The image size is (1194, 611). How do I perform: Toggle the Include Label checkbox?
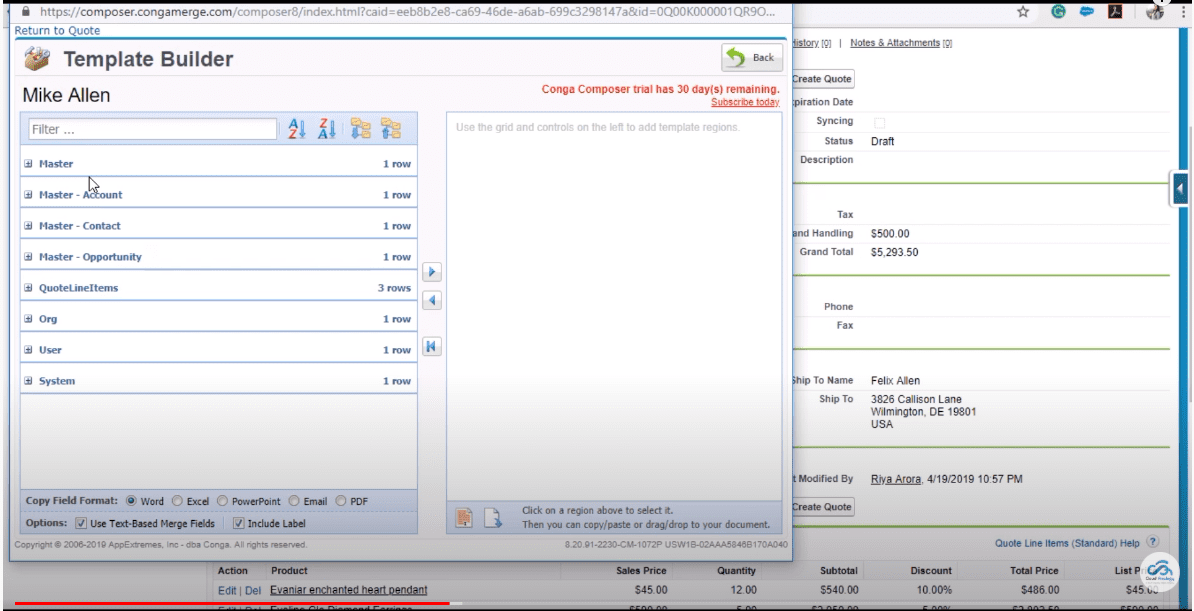[x=238, y=523]
